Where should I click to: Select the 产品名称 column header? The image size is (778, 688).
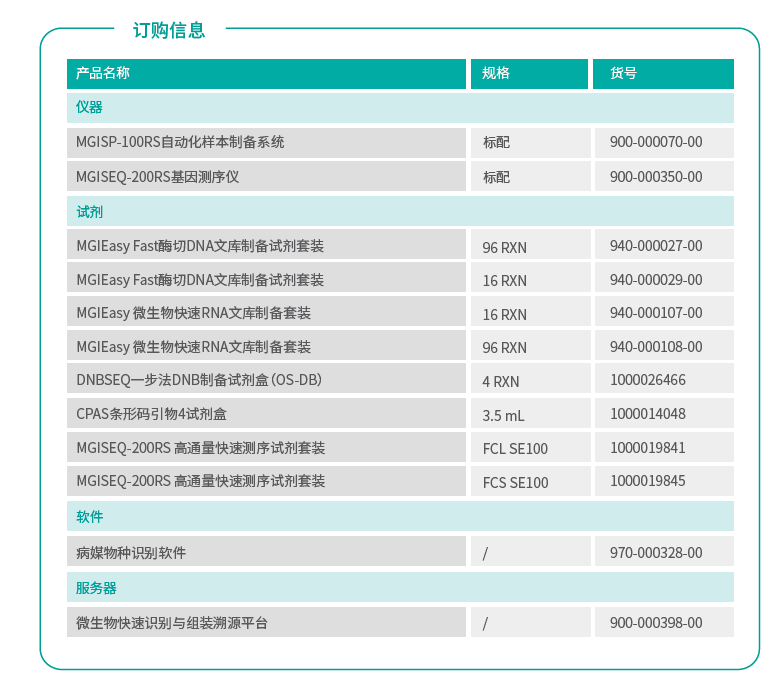click(103, 73)
